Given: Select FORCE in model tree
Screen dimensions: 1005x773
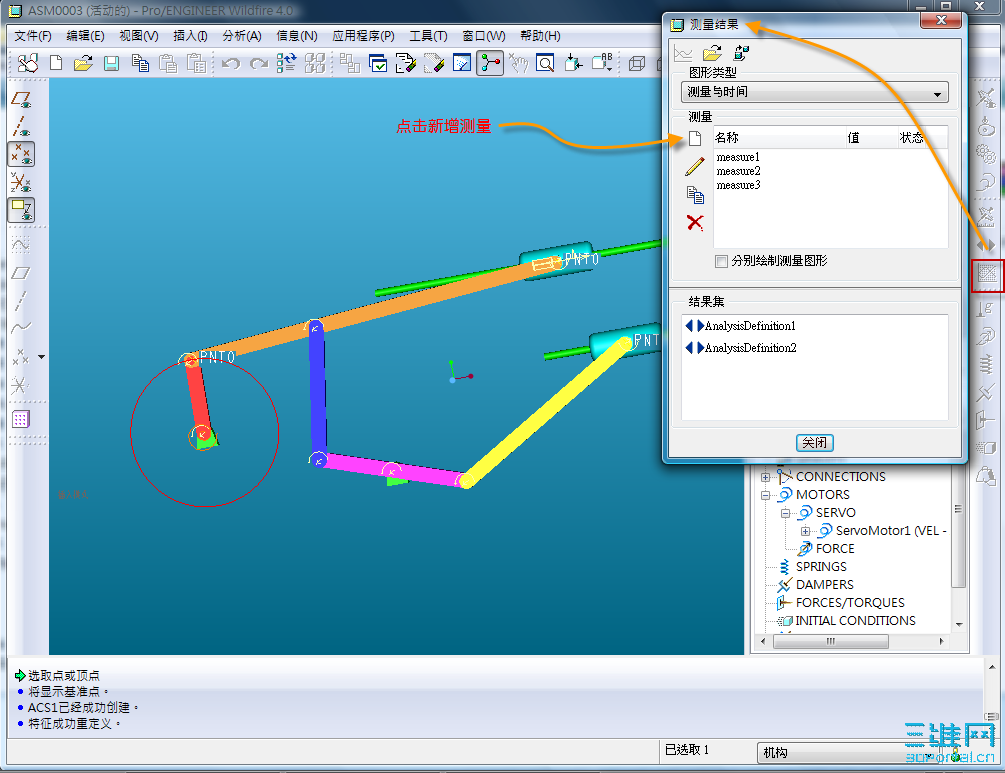Looking at the screenshot, I should click(x=835, y=549).
